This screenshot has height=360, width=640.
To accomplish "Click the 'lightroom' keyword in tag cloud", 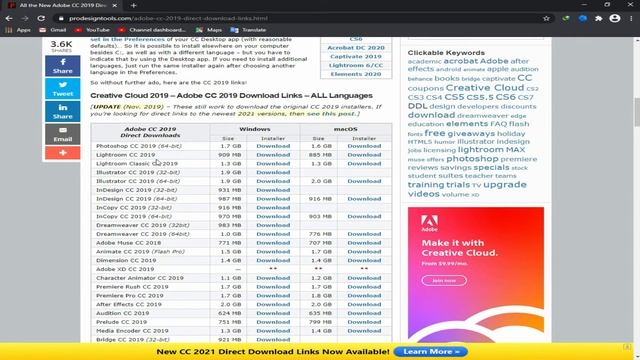I will 480,149.
